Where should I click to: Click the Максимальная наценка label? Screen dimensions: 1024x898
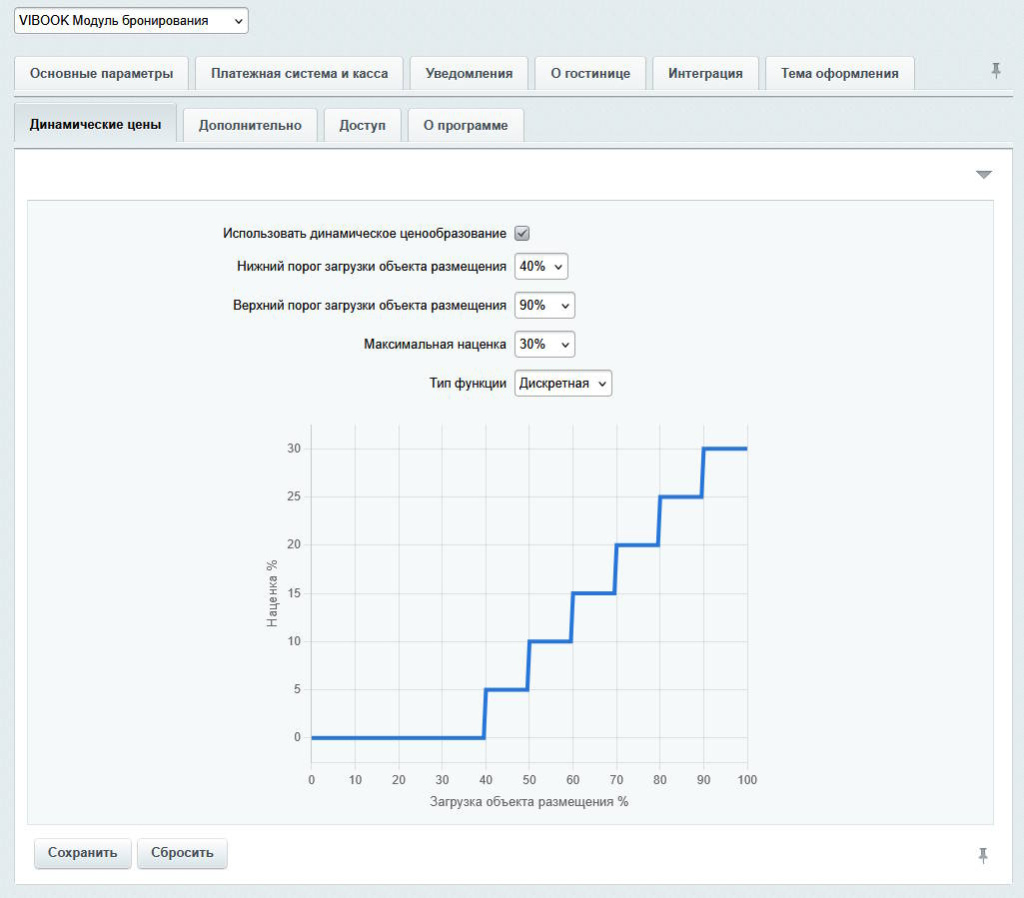pos(435,344)
